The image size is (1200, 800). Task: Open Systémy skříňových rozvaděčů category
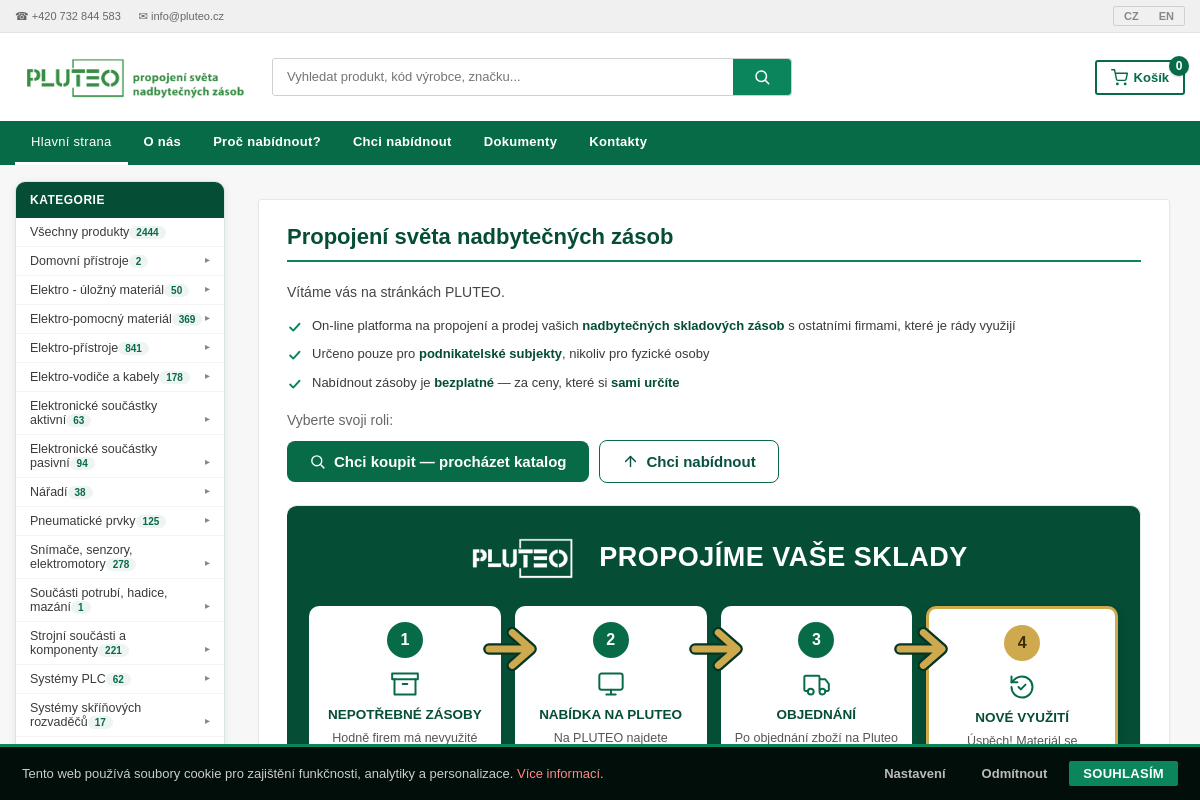120,715
